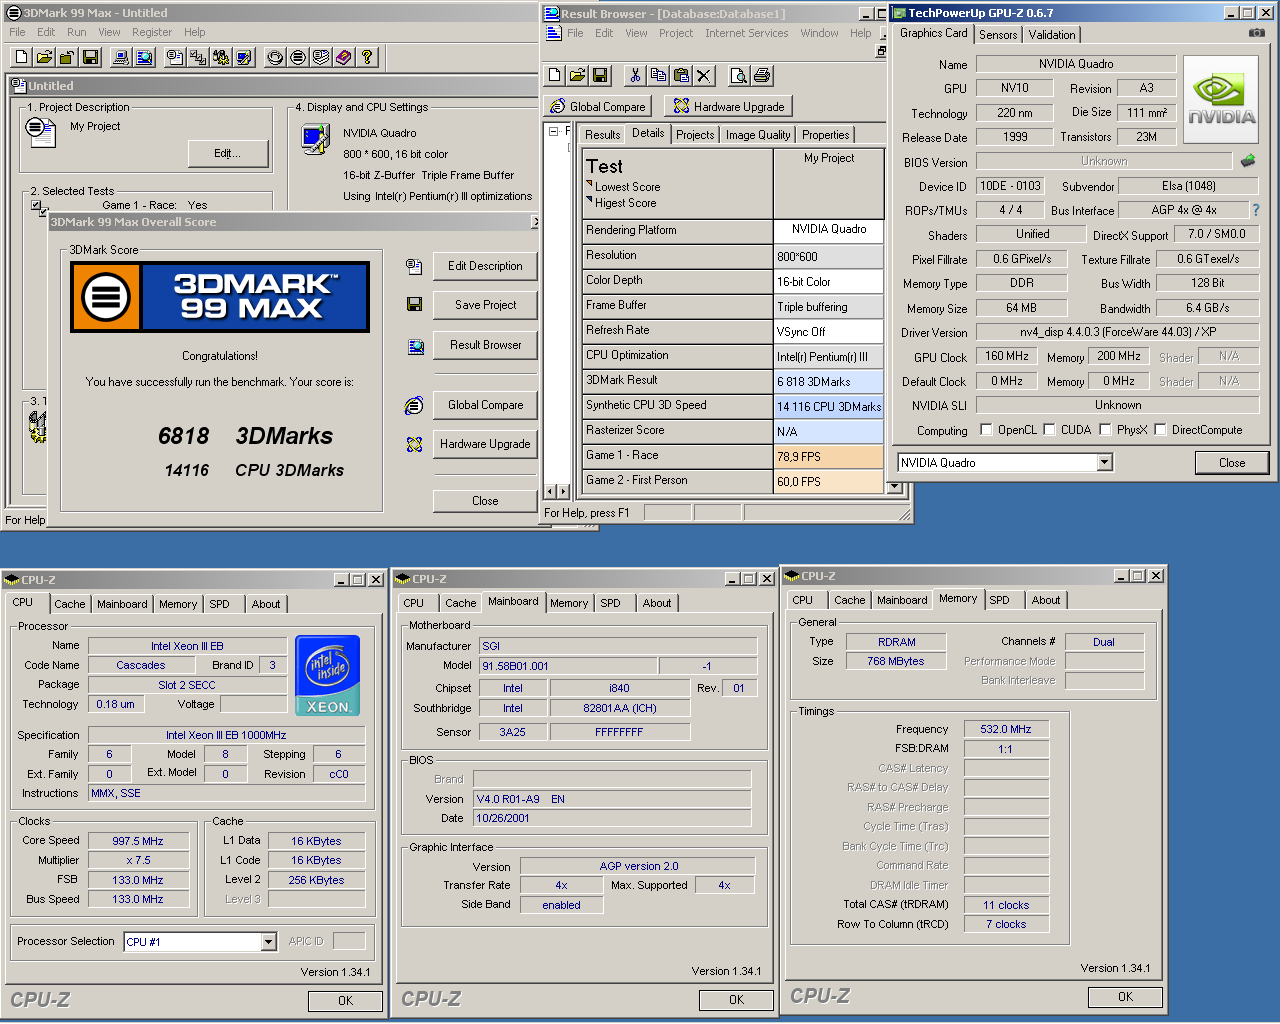Open the NVIDIA Quadro dropdown in GPU-Z
This screenshot has height=1024, width=1280.
click(1104, 462)
